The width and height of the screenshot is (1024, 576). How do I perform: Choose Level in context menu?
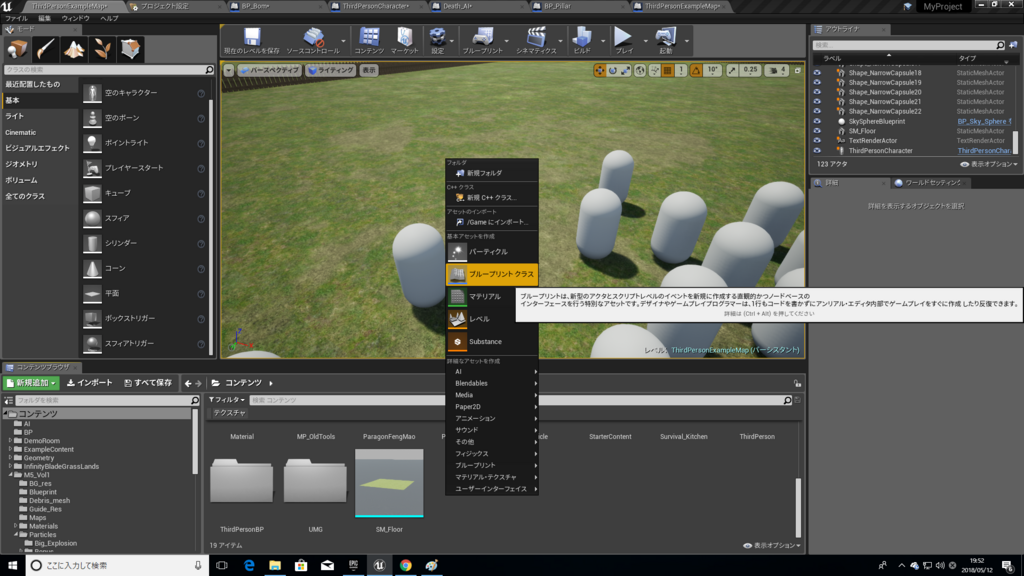coord(492,319)
